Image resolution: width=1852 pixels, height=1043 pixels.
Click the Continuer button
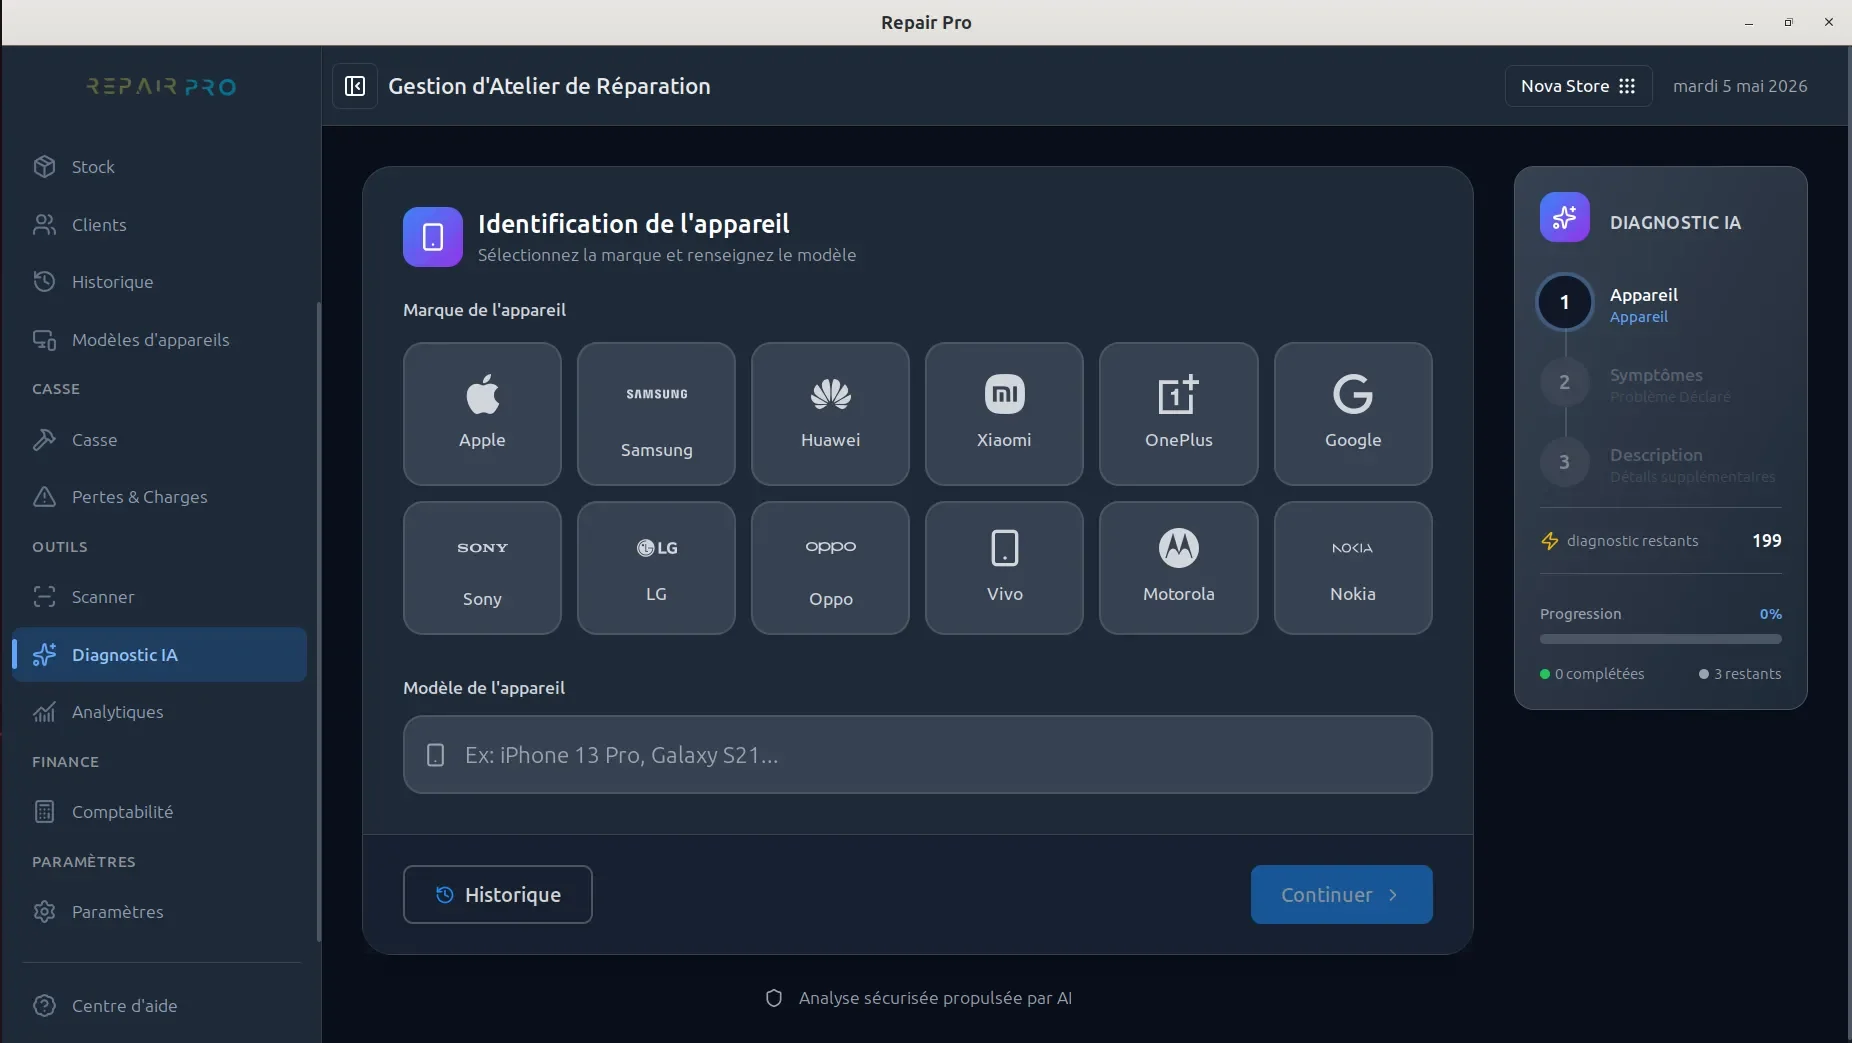(x=1341, y=895)
